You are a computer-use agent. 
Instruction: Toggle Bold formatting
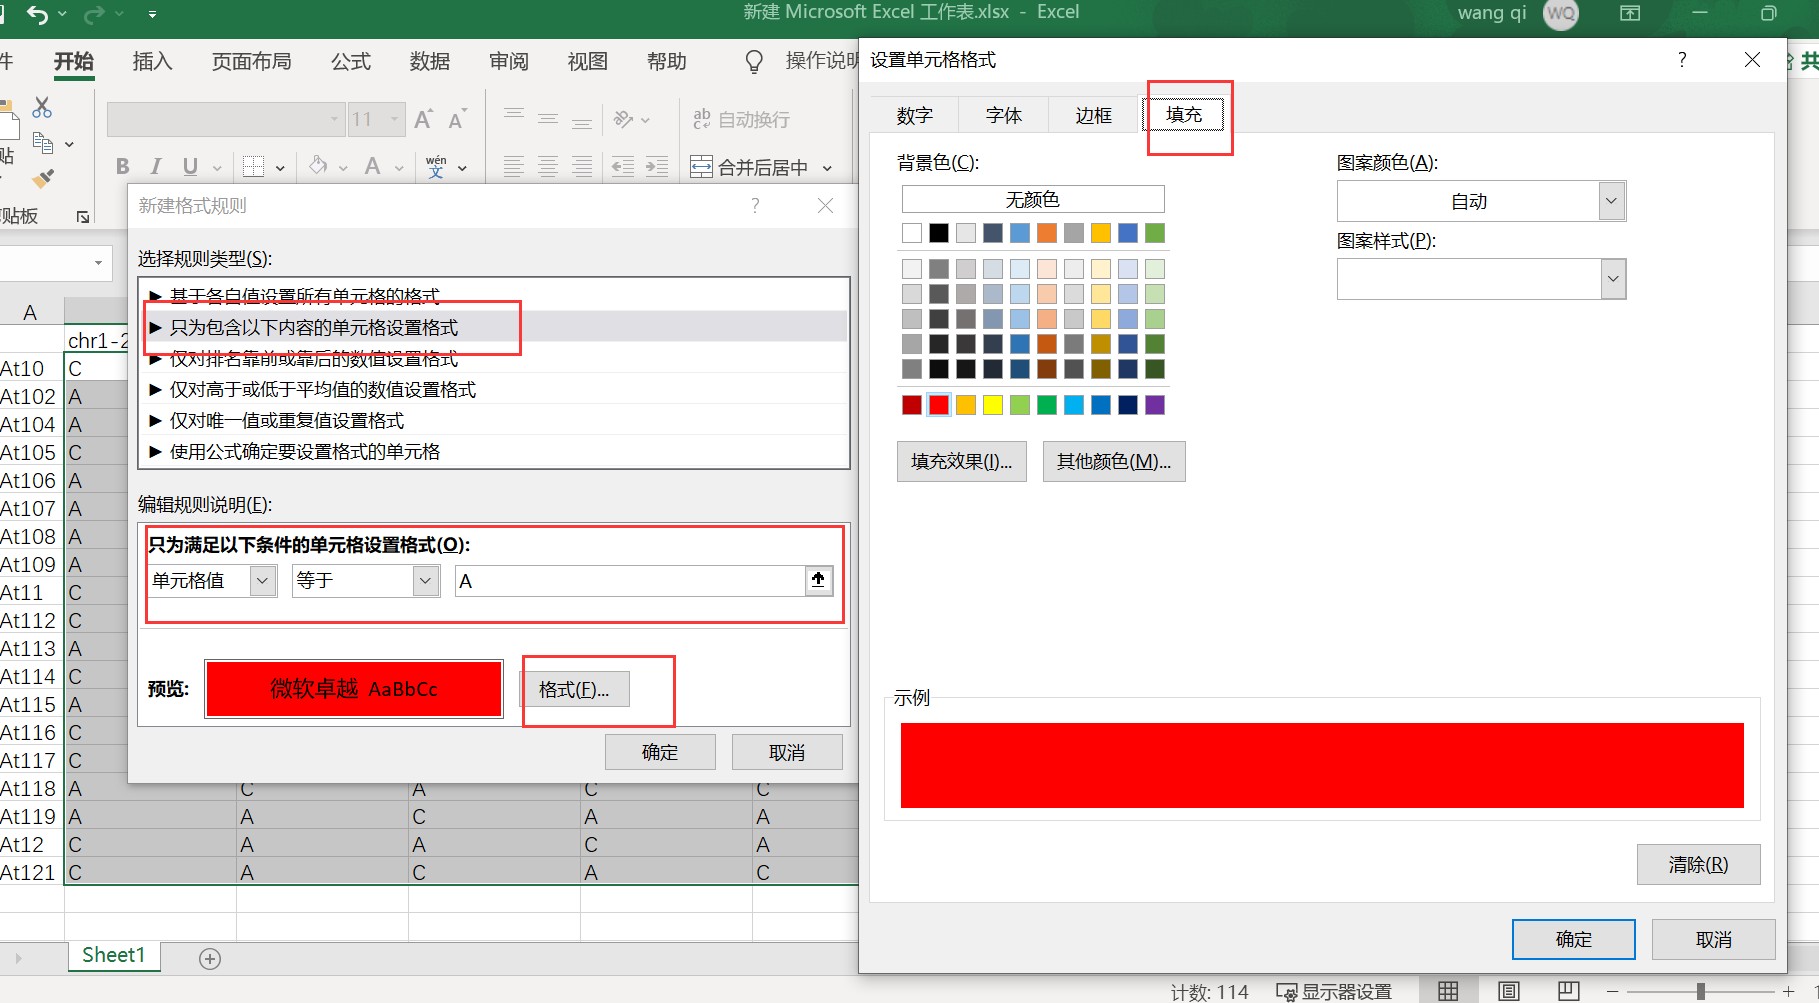[122, 166]
